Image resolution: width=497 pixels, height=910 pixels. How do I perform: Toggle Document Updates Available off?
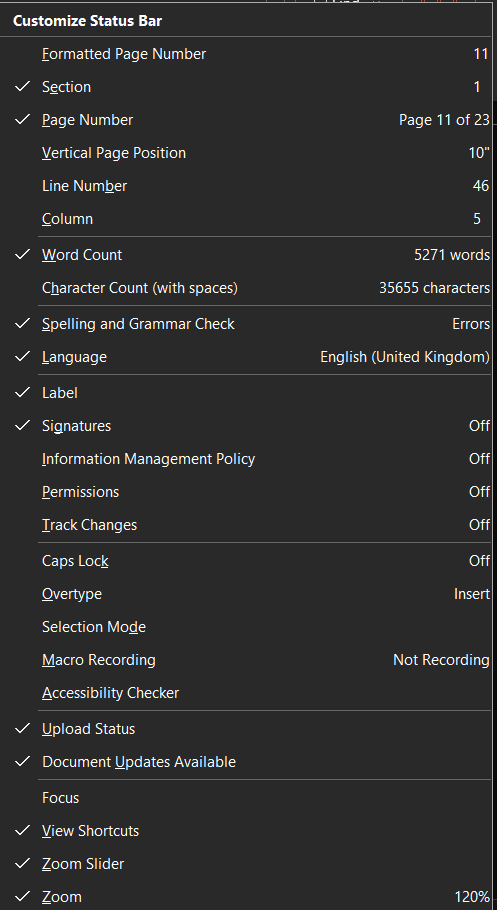246,763
